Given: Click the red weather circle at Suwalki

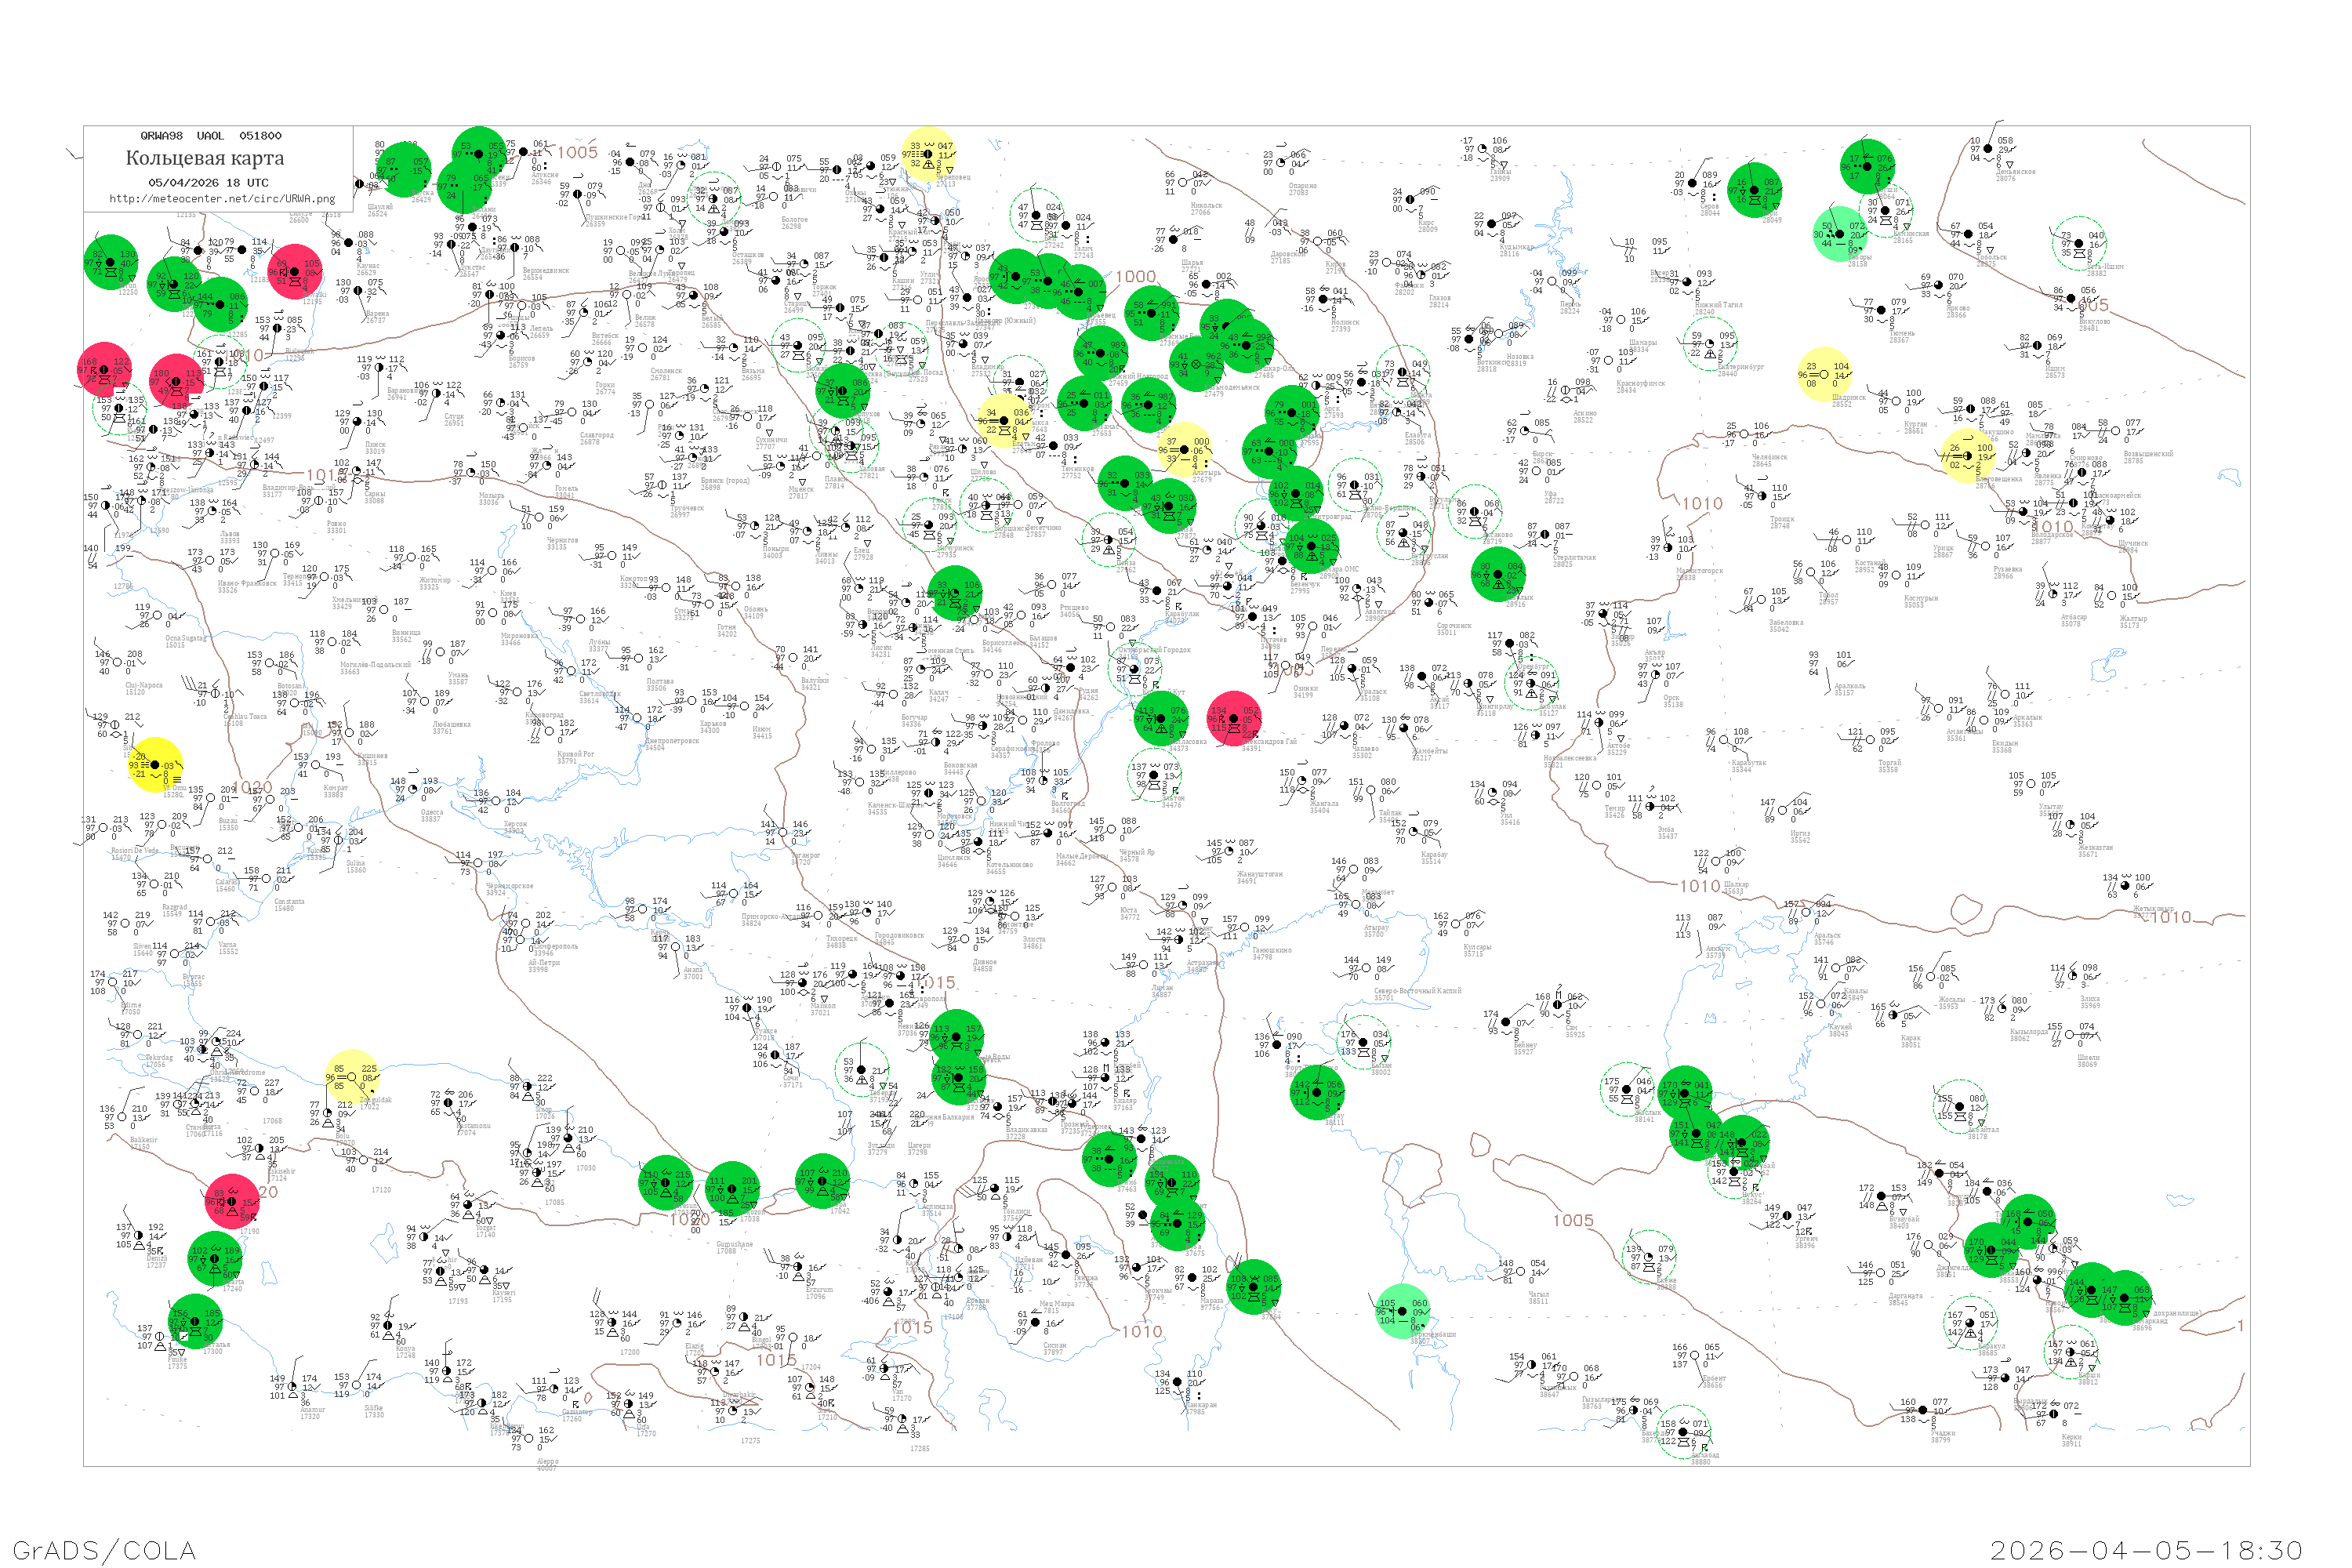Looking at the screenshot, I should coord(295,271).
